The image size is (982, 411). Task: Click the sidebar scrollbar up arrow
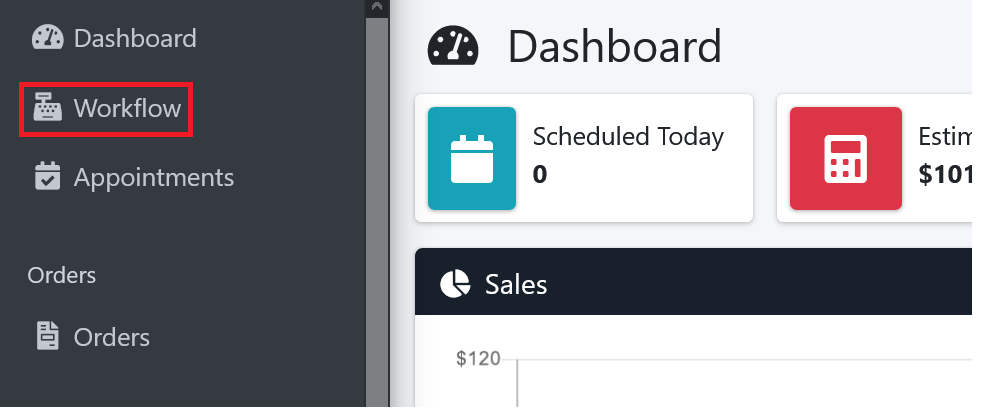pos(377,7)
